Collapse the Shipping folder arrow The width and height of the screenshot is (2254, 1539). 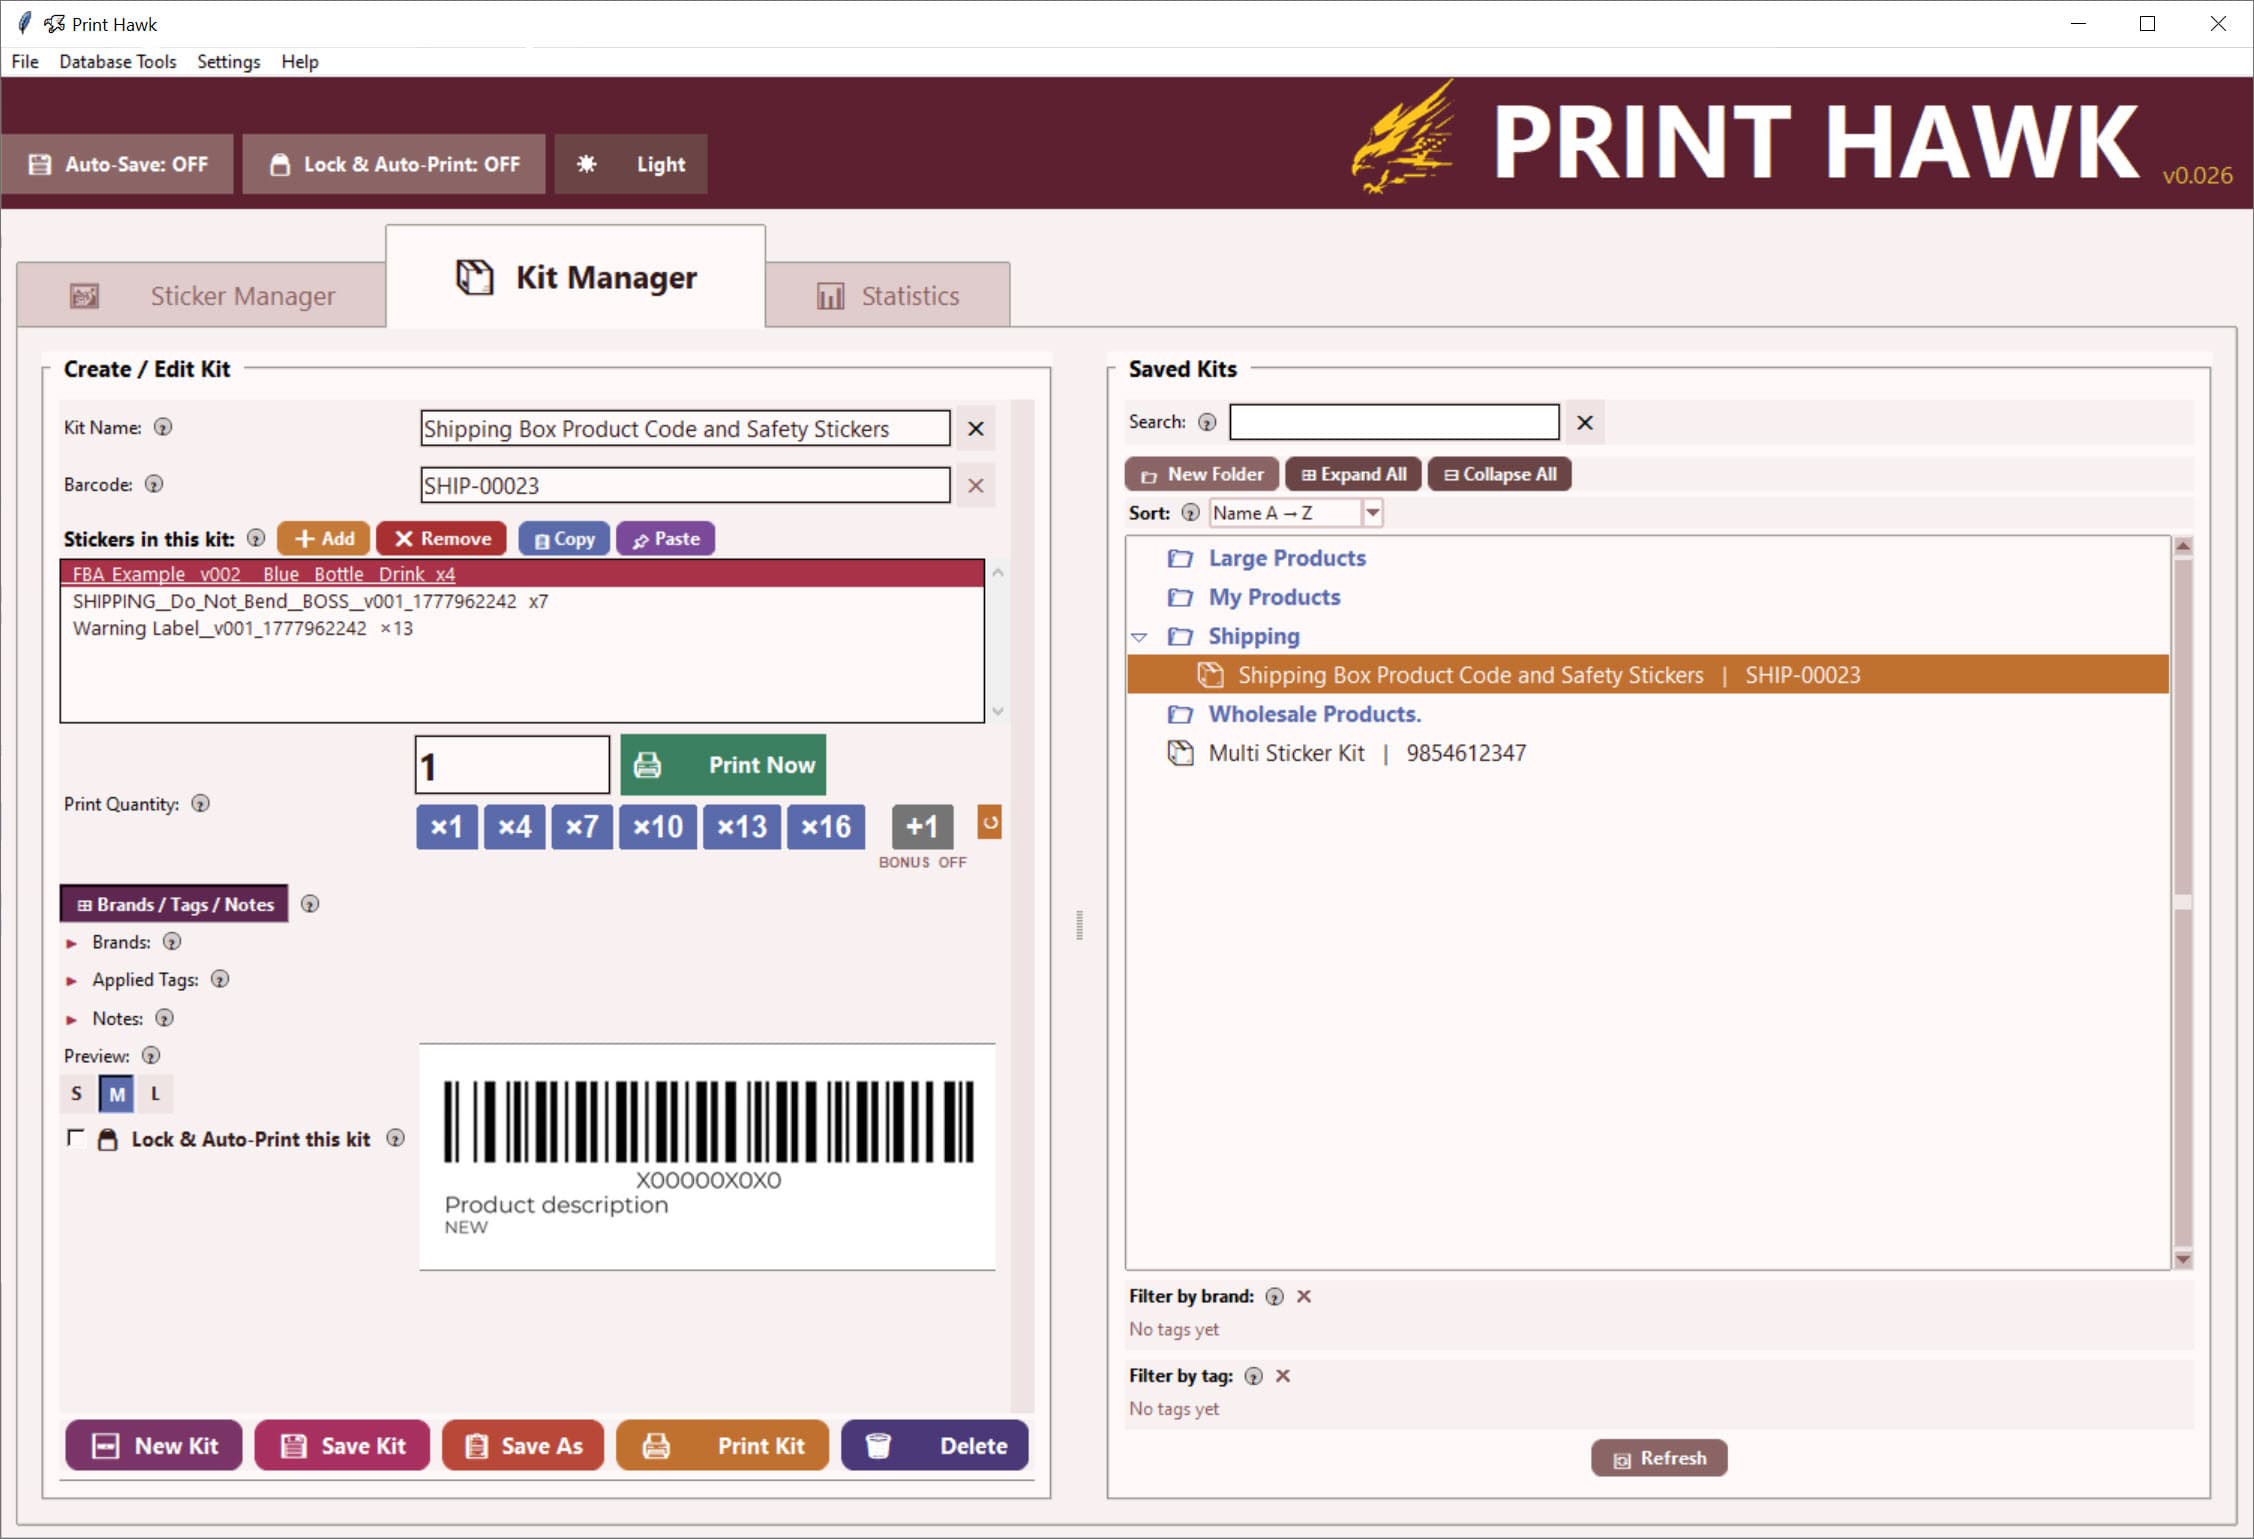1139,637
